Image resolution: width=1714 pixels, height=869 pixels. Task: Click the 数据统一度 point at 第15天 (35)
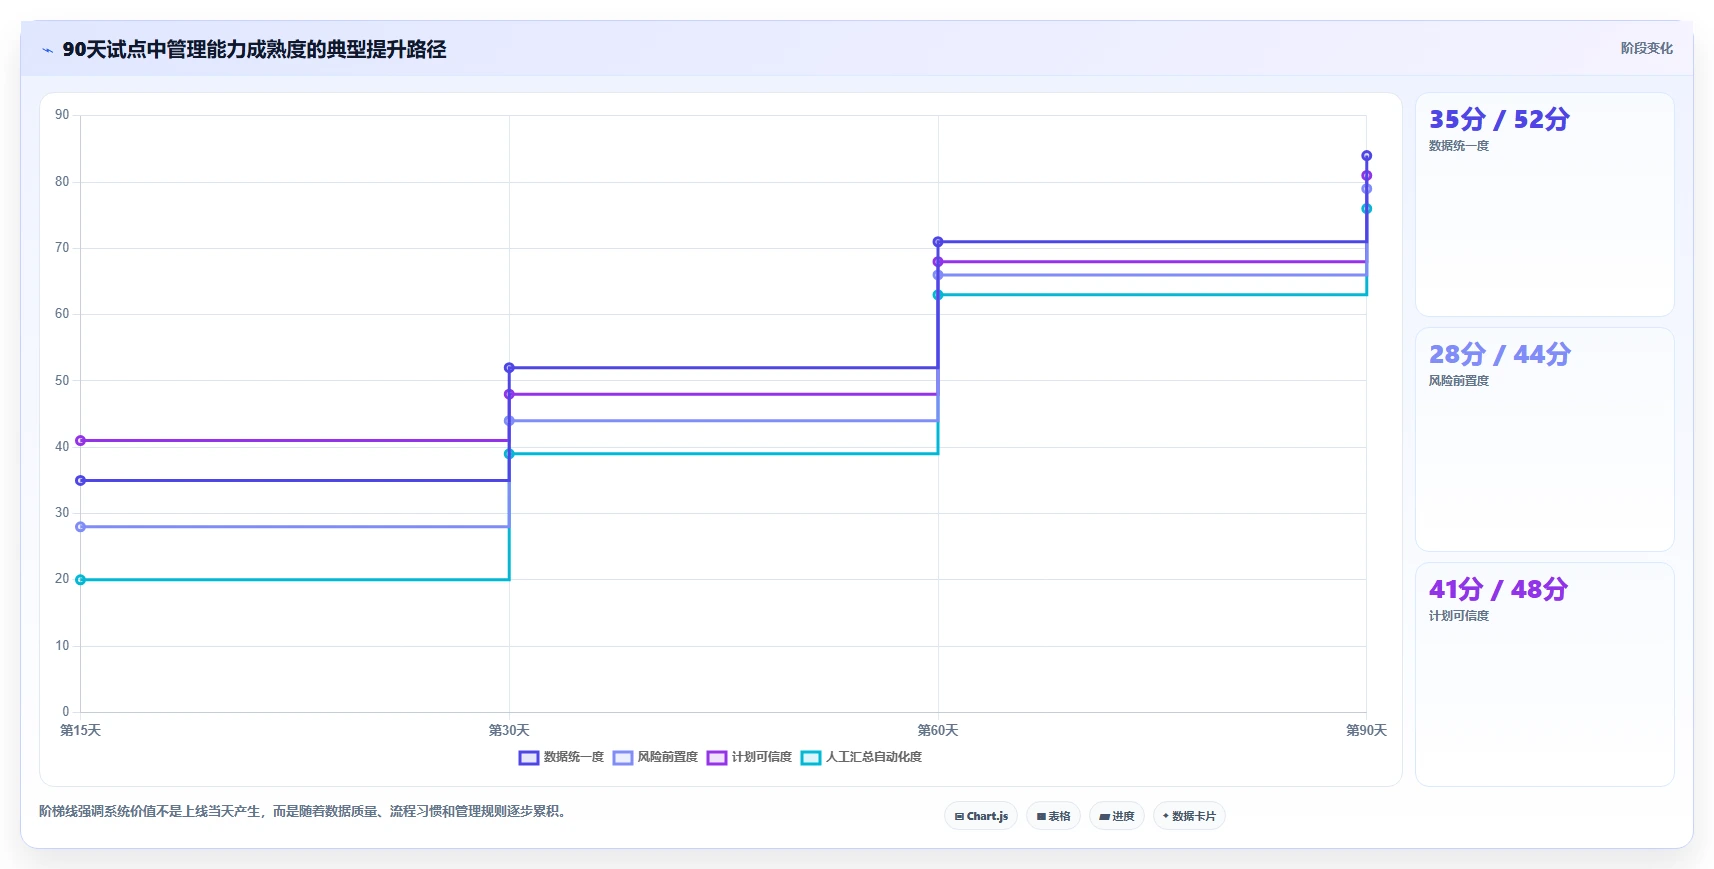(81, 481)
